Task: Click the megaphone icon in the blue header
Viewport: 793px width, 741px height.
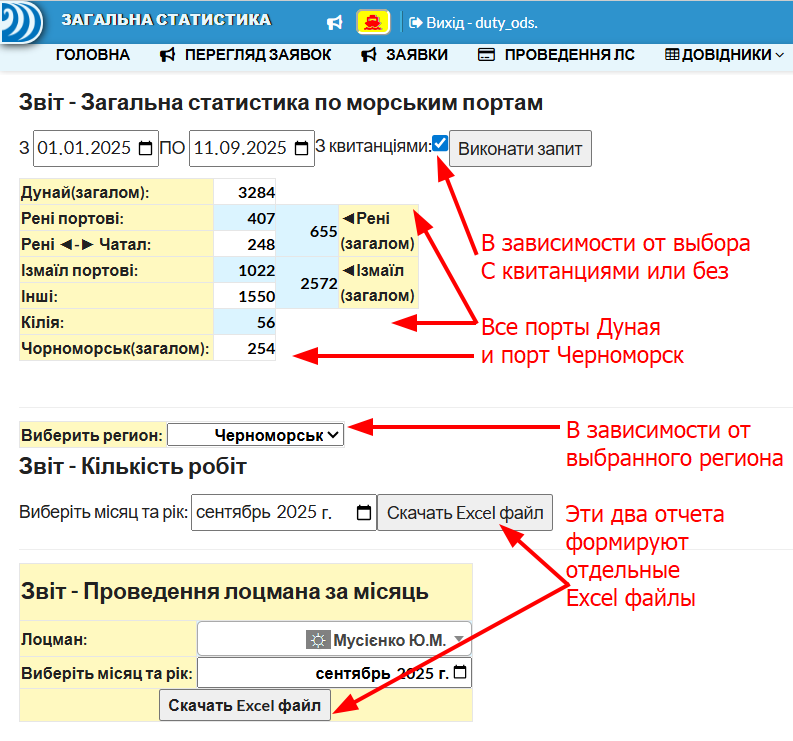Action: point(335,23)
